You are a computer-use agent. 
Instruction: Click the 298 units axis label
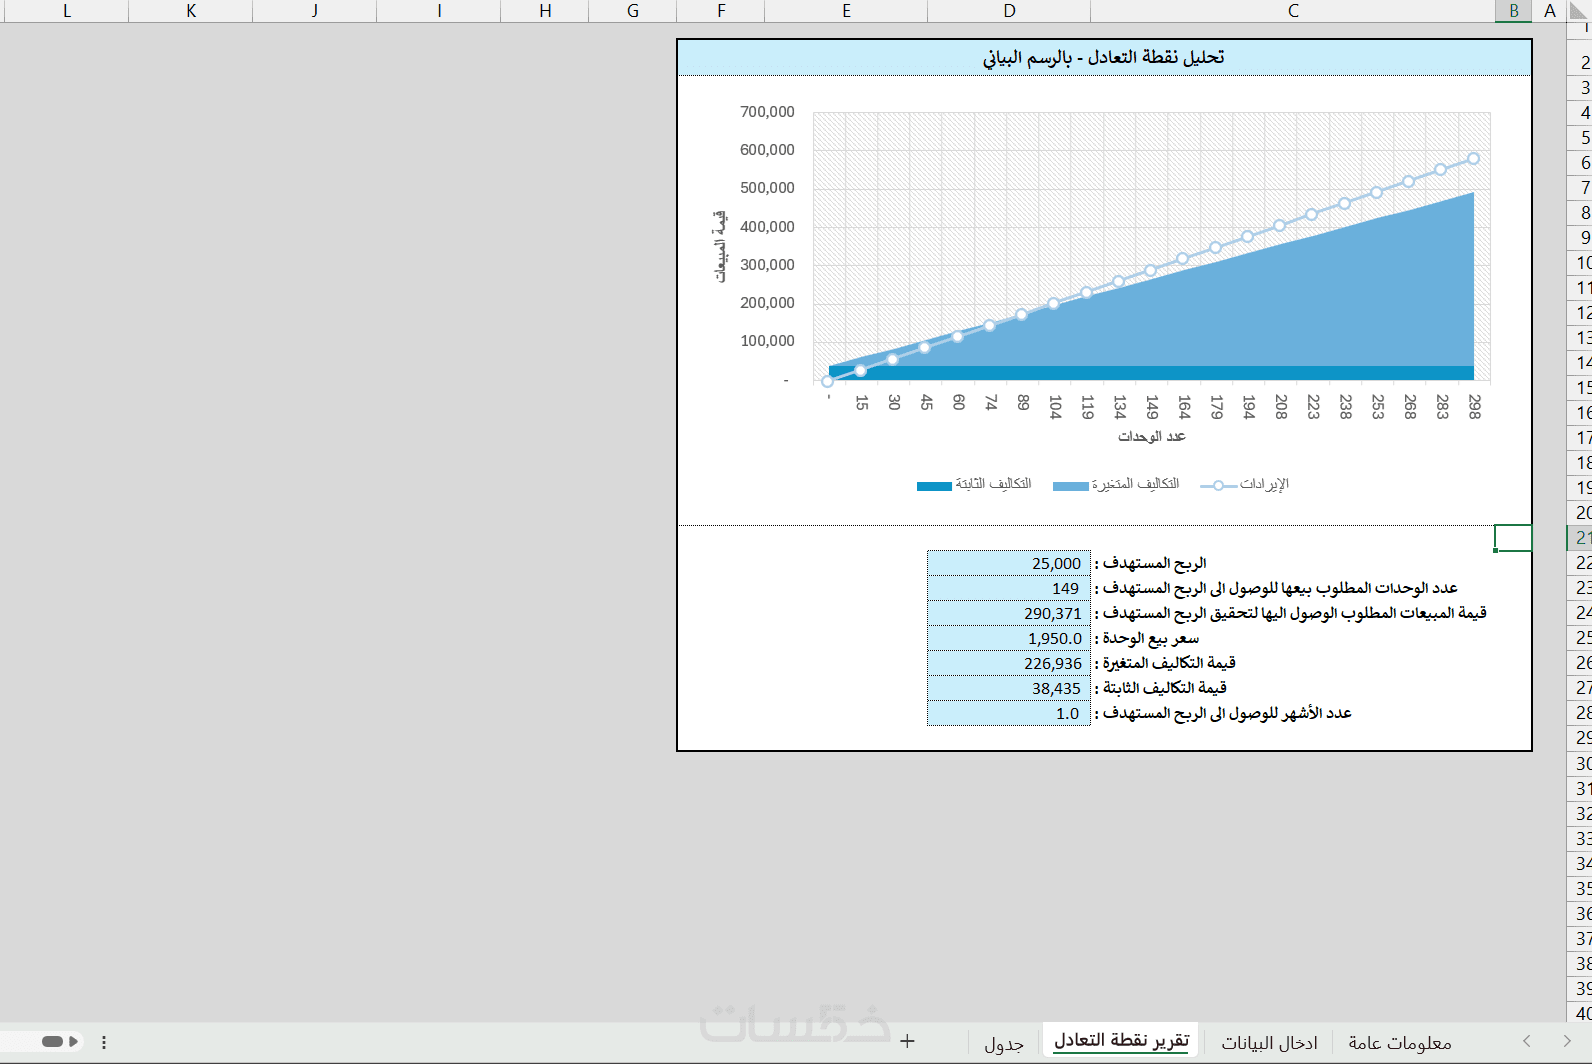point(1475,406)
